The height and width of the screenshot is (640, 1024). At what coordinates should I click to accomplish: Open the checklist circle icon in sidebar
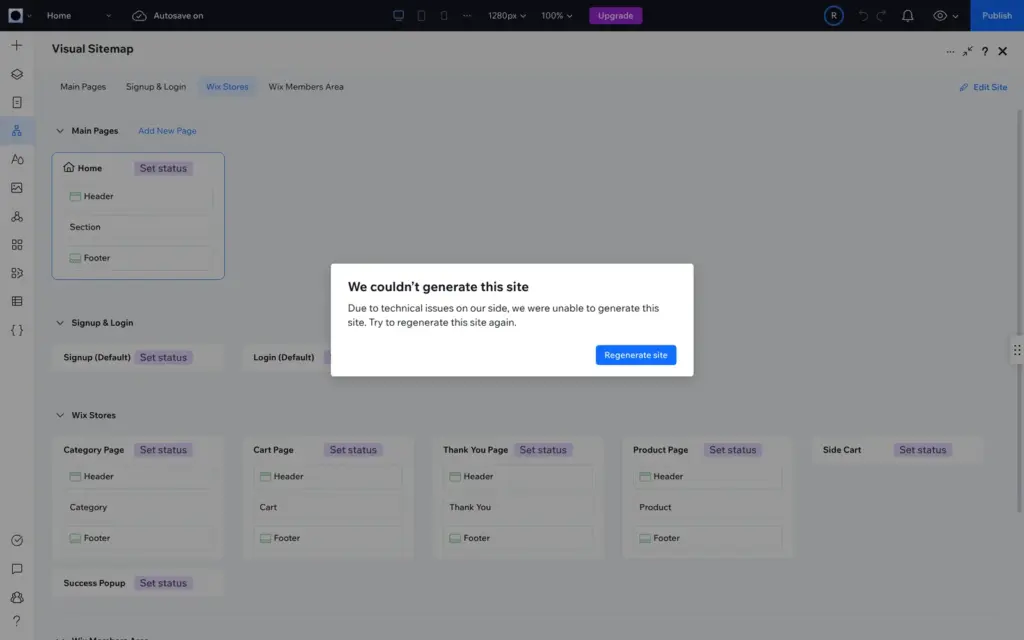[x=17, y=540]
